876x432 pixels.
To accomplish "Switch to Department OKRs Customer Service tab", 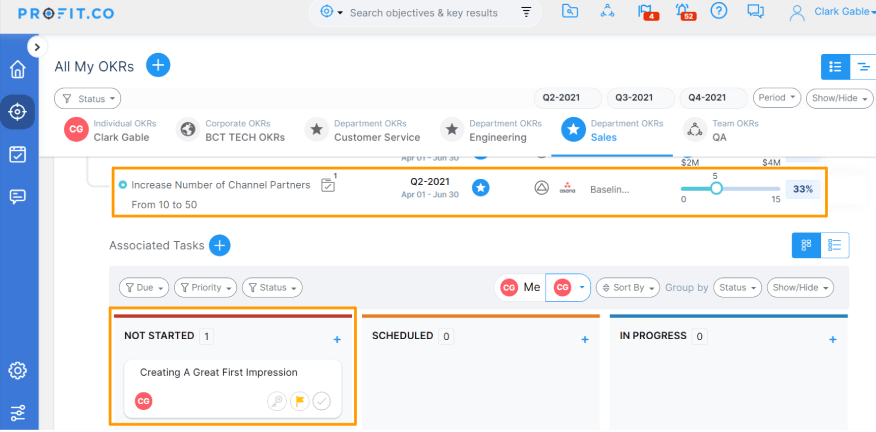I will pyautogui.click(x=362, y=130).
